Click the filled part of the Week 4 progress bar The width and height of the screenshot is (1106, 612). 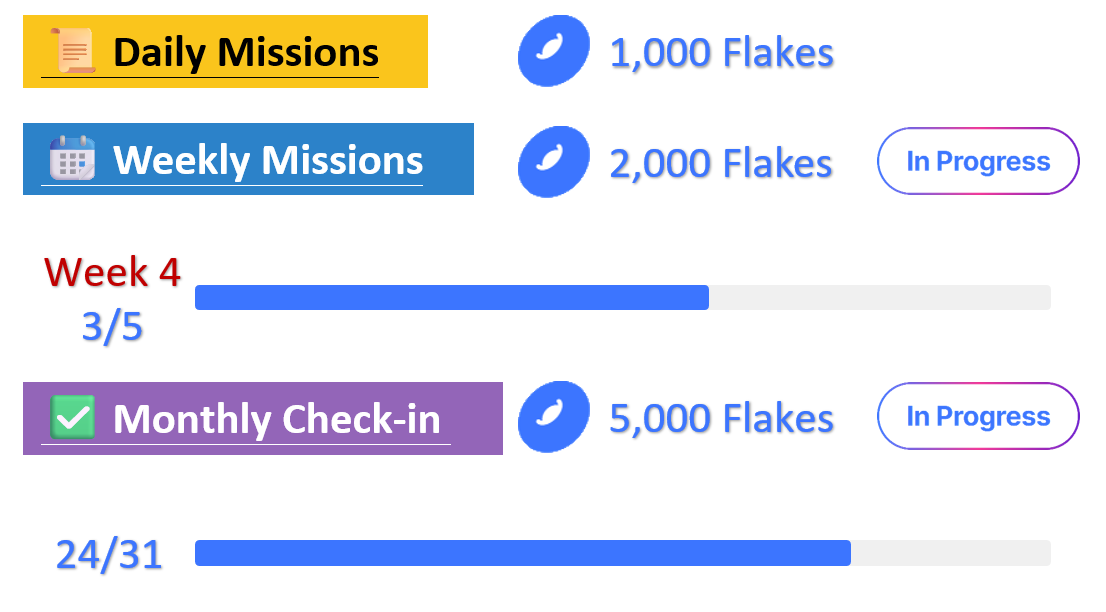click(x=451, y=297)
